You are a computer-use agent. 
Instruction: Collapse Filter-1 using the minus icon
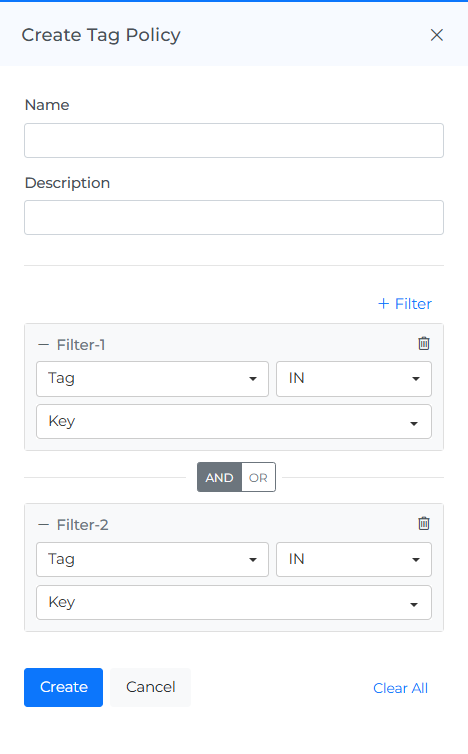click(x=44, y=345)
